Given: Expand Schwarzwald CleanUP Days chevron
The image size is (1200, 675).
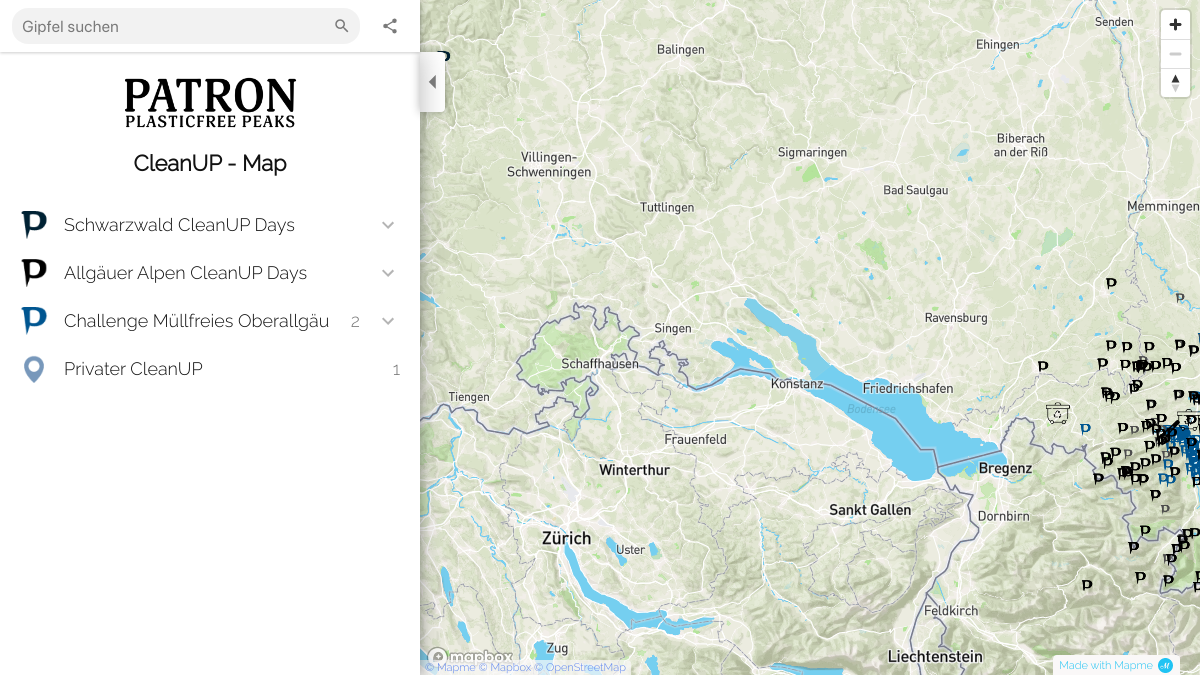Looking at the screenshot, I should (388, 225).
